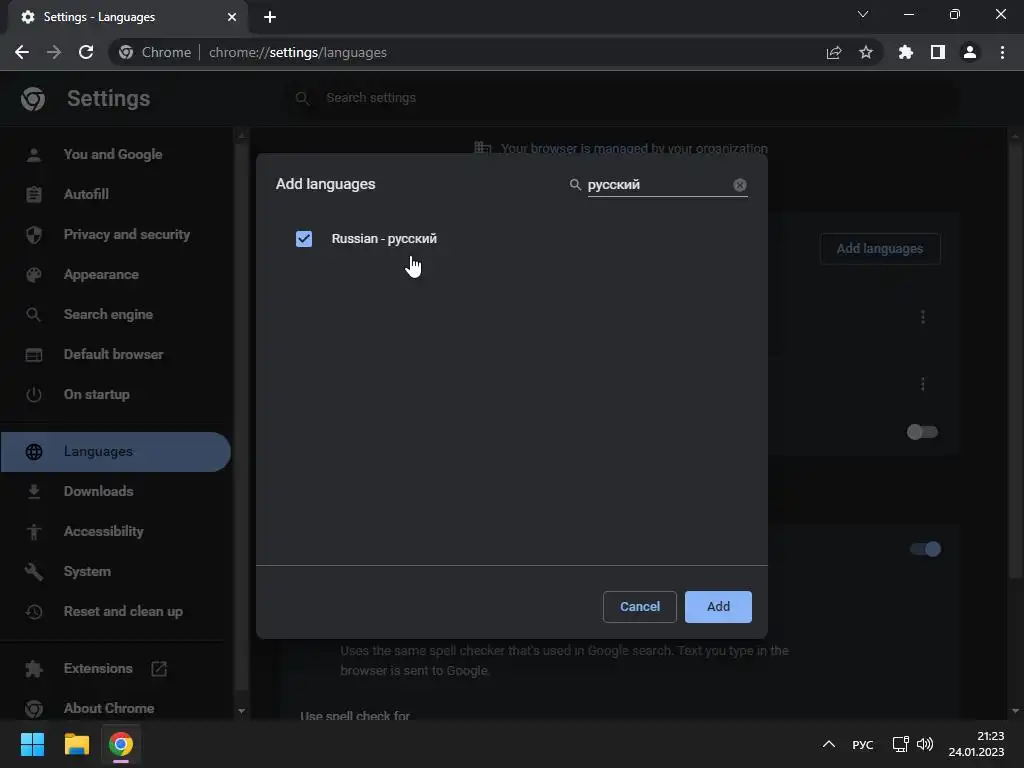Click Chrome icon on the taskbar
The width and height of the screenshot is (1024, 768).
tap(121, 744)
